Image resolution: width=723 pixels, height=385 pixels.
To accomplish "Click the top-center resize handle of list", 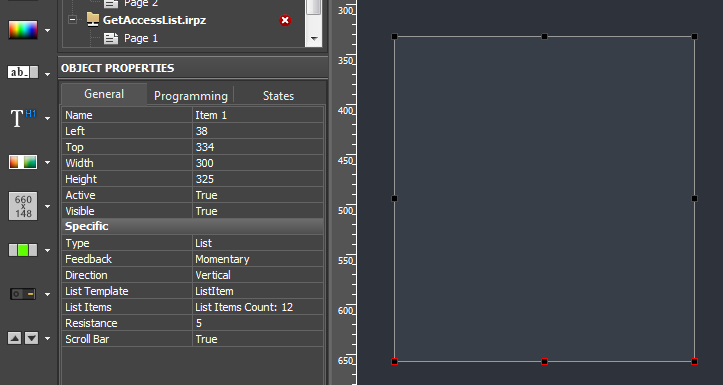I will [x=544, y=36].
